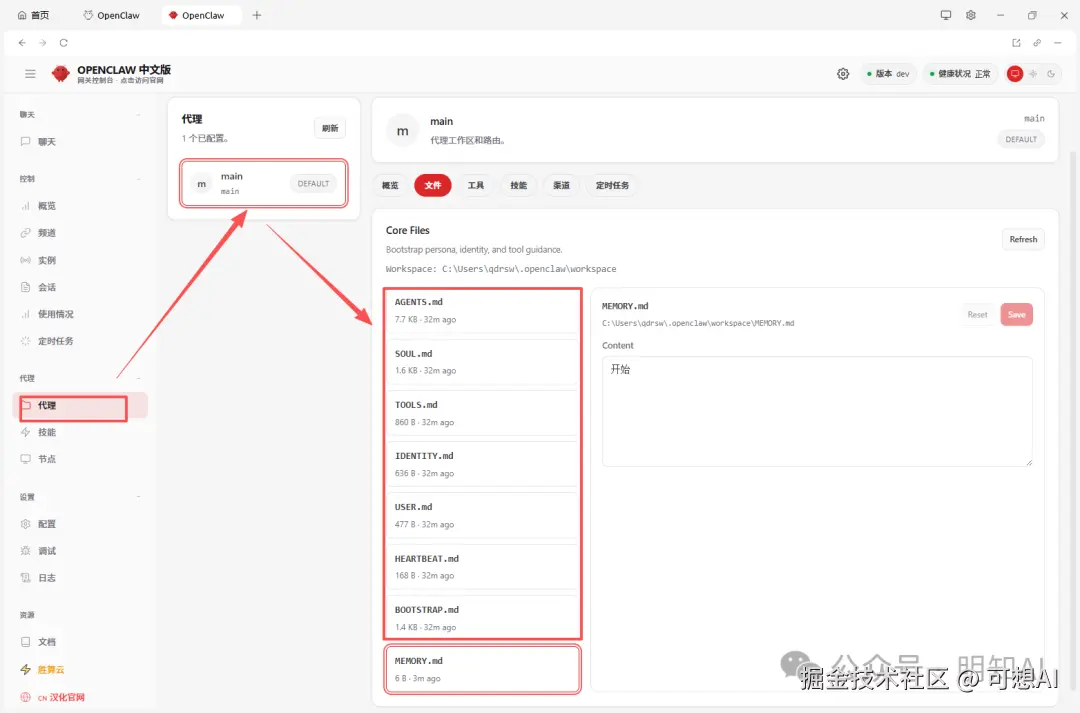Switch to 文件 agent tab
1080x713 pixels.
(433, 185)
